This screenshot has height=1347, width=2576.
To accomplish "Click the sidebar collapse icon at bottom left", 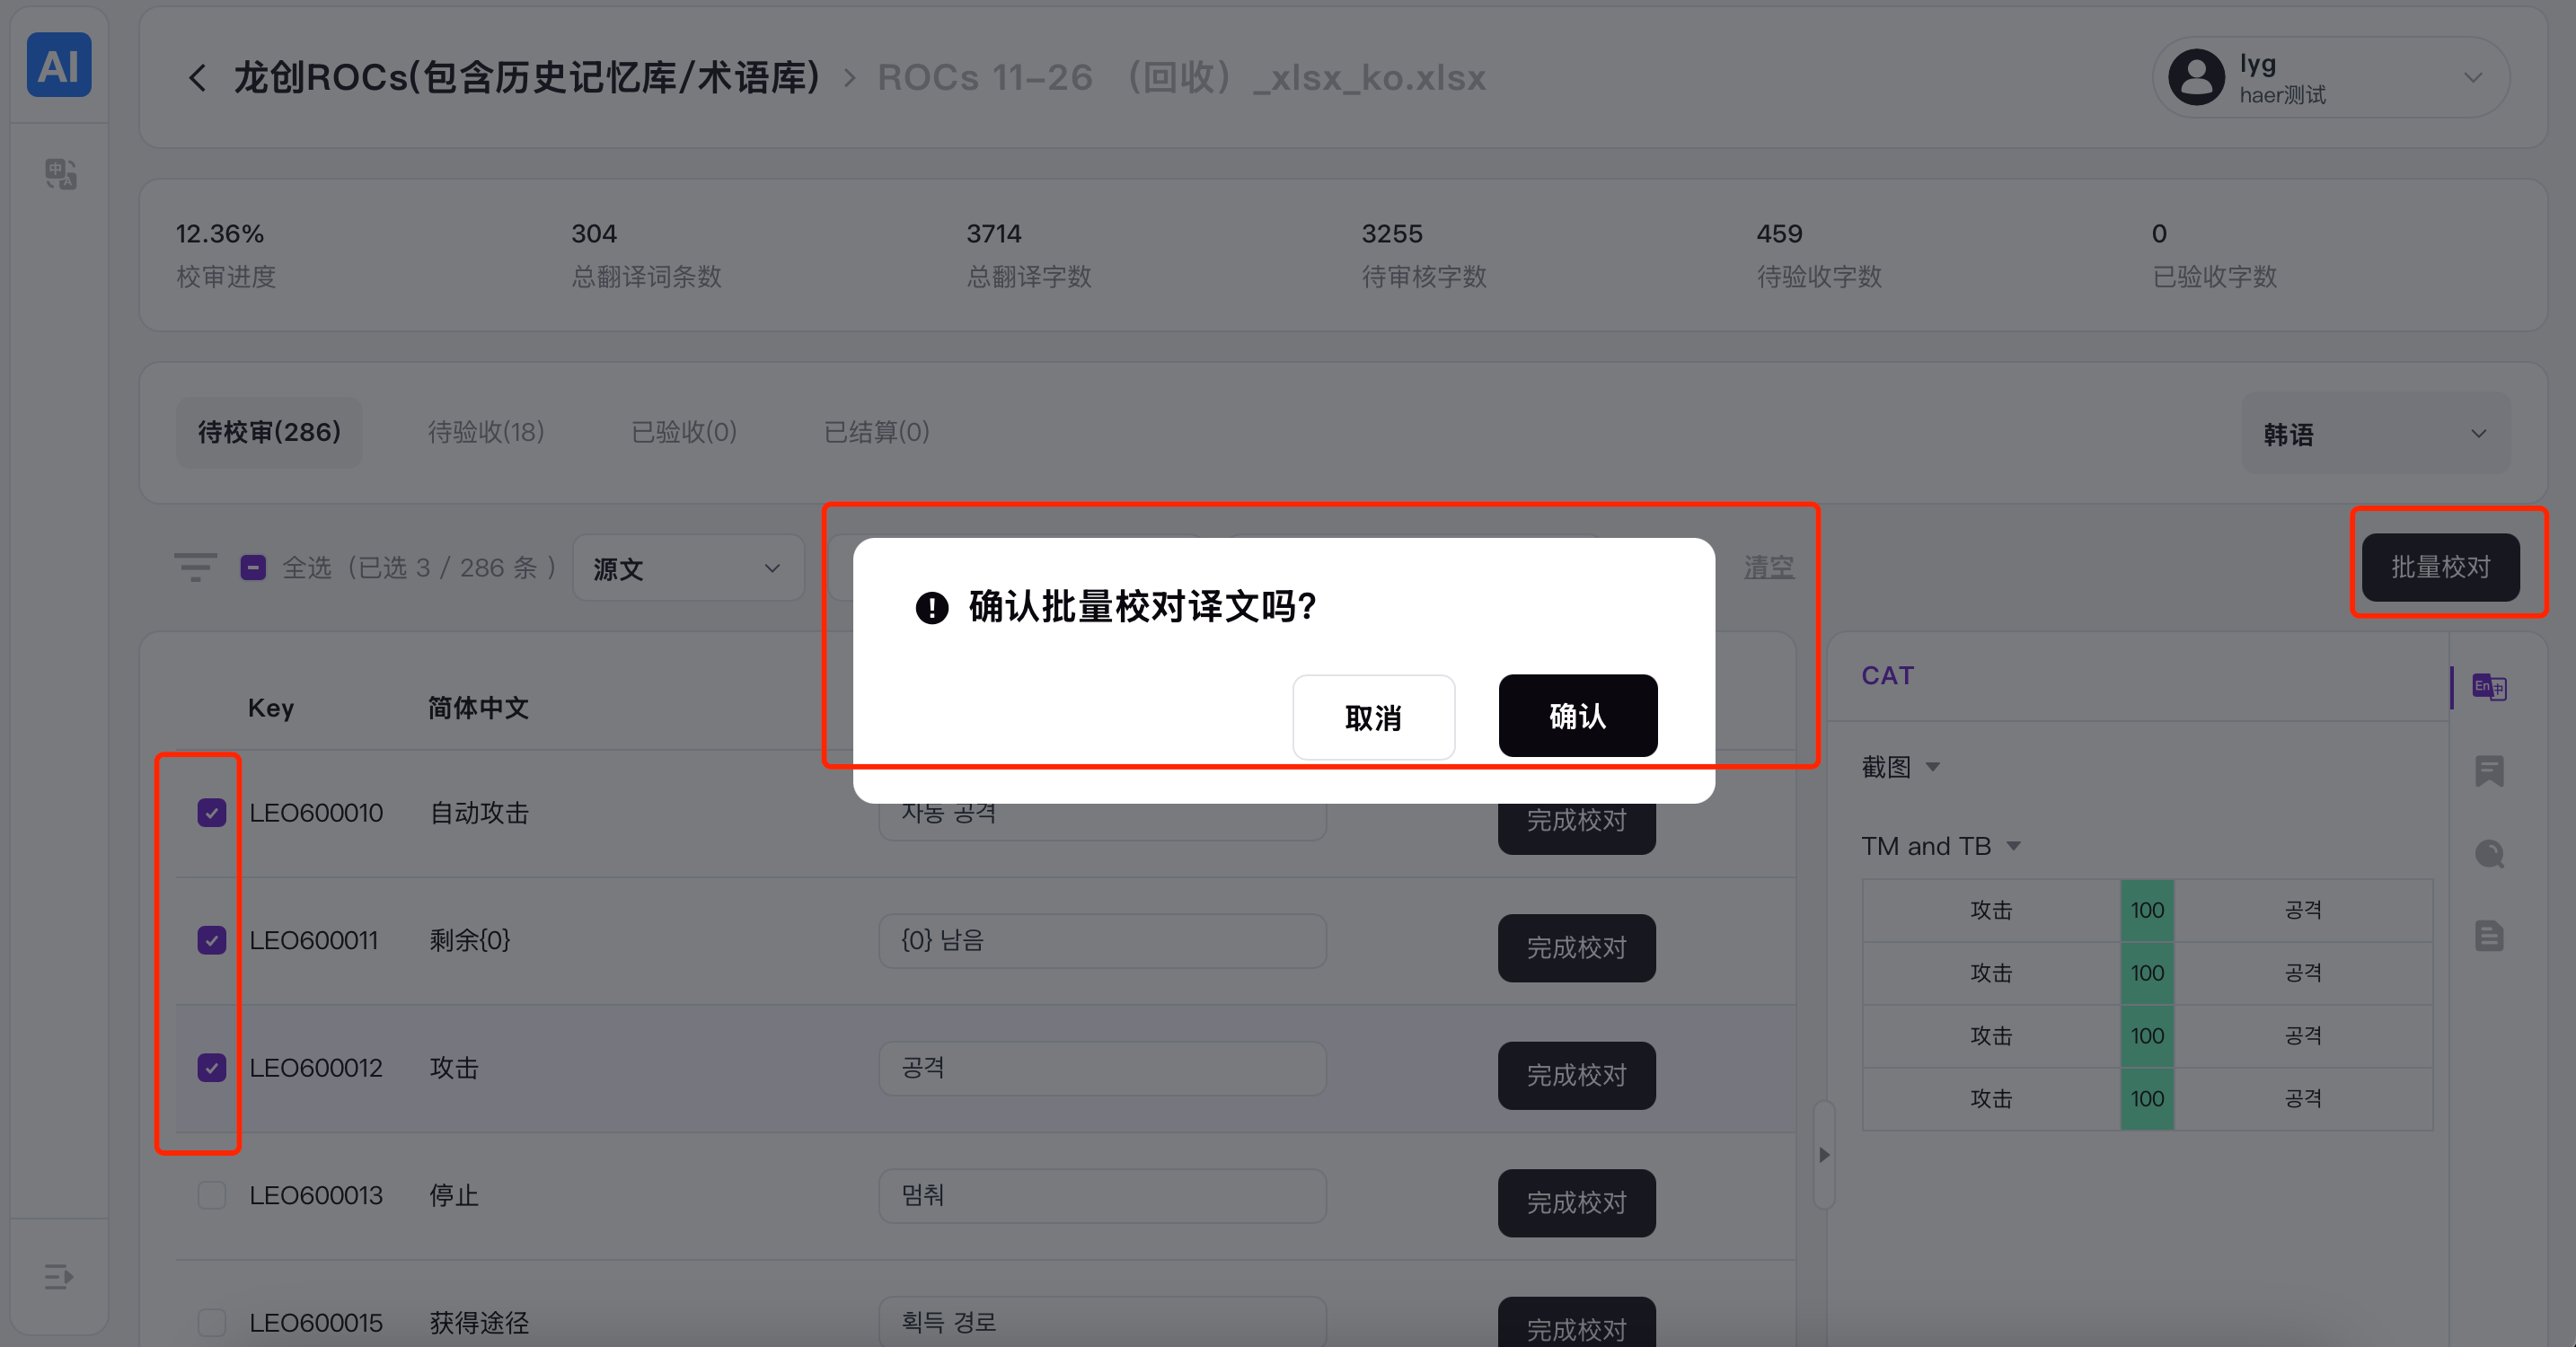I will pos(58,1276).
